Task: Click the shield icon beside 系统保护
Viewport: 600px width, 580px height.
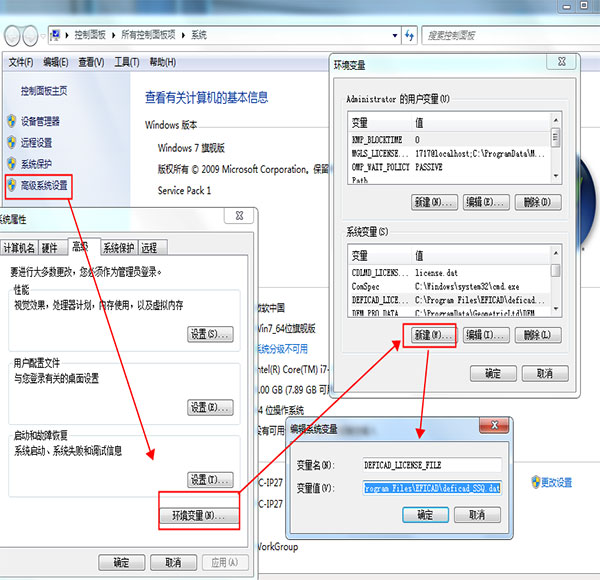Action: 12,163
